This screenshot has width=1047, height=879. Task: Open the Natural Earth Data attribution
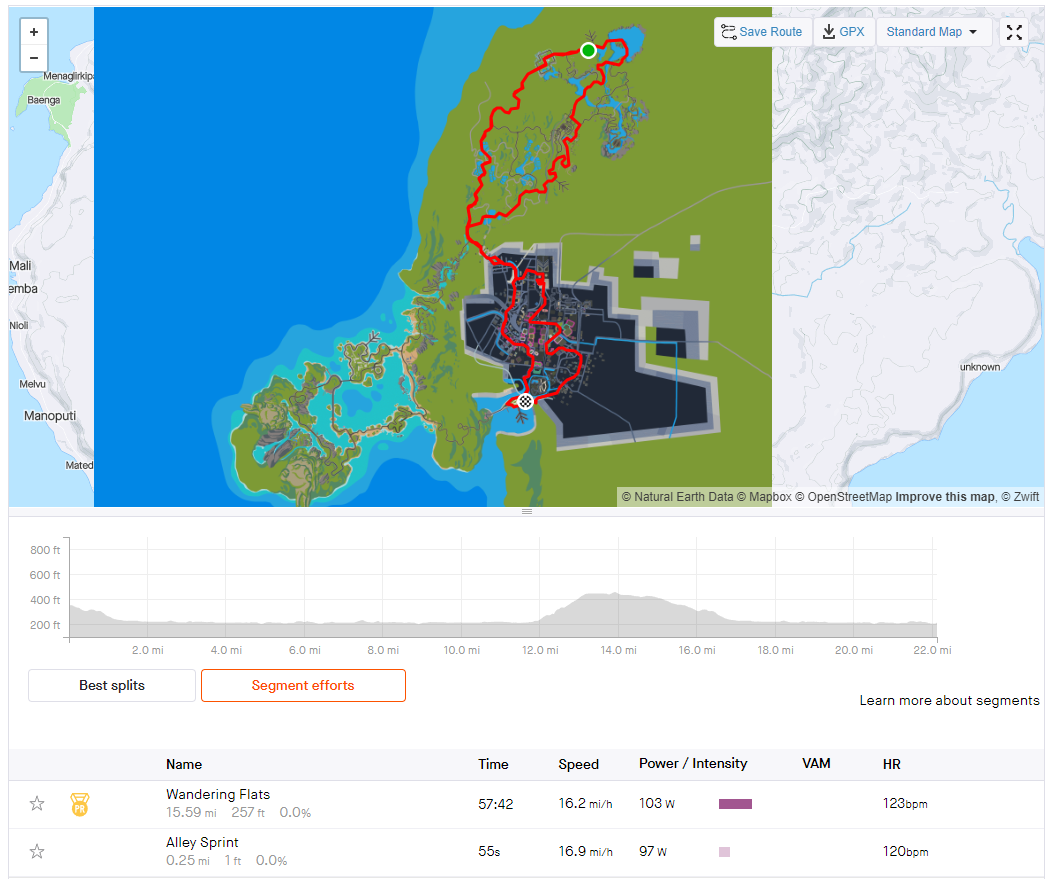pyautogui.click(x=678, y=497)
